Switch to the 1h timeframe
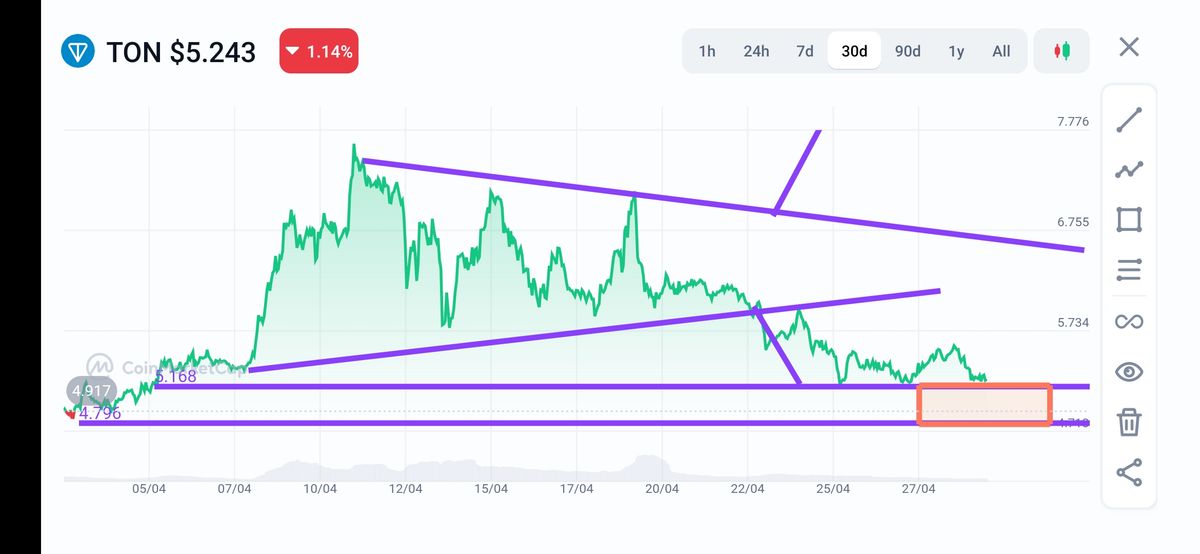The height and width of the screenshot is (554, 1200). coord(707,51)
